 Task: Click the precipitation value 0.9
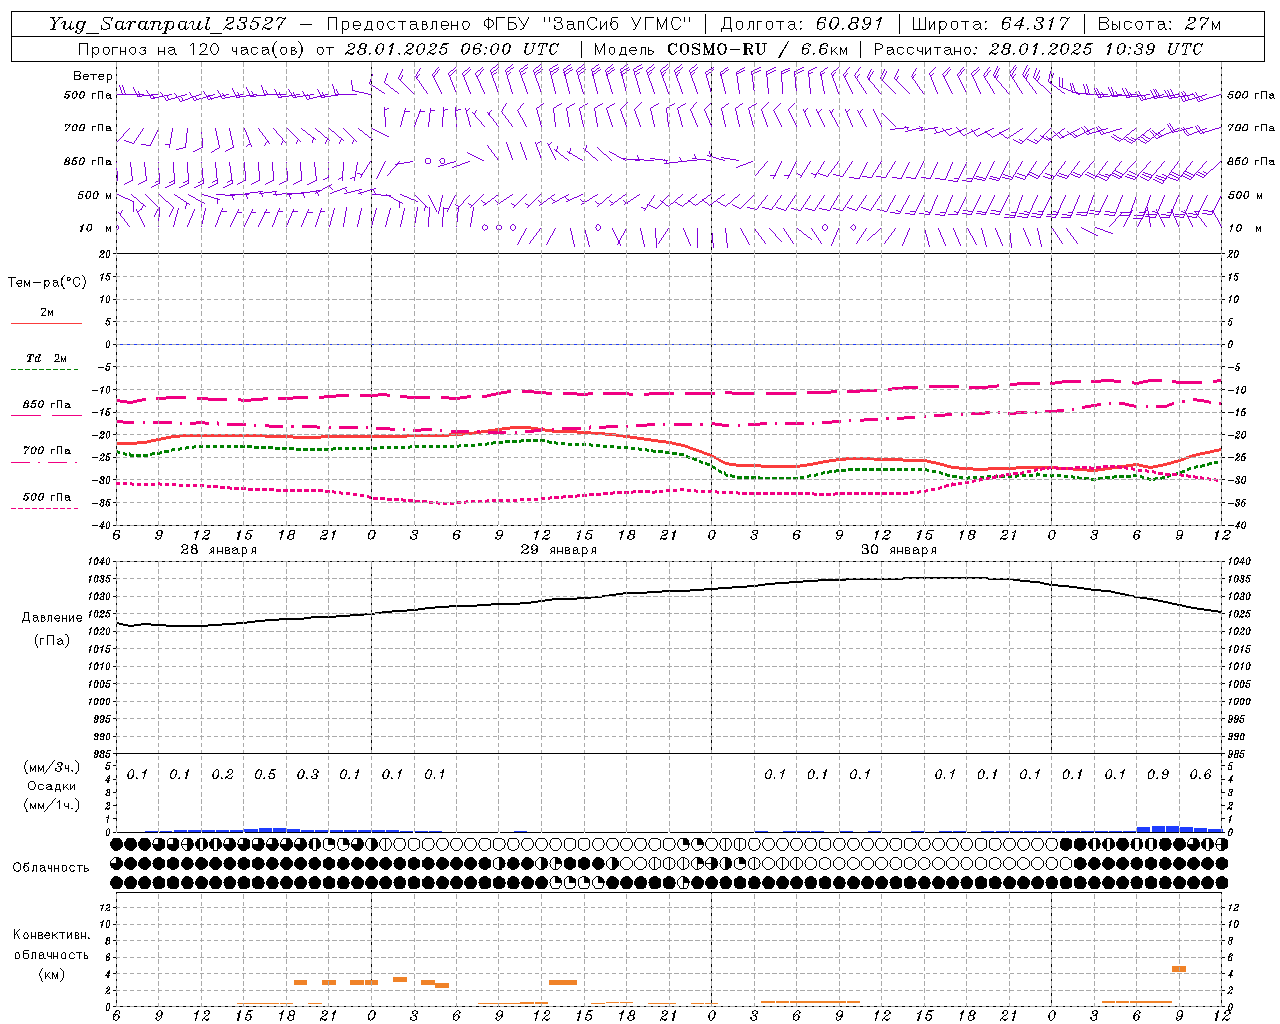(x=1158, y=775)
